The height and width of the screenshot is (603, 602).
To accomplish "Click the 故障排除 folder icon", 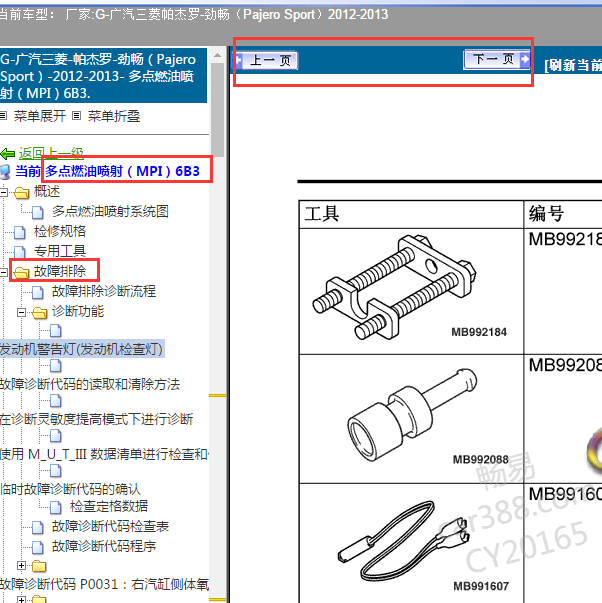I will pyautogui.click(x=22, y=272).
